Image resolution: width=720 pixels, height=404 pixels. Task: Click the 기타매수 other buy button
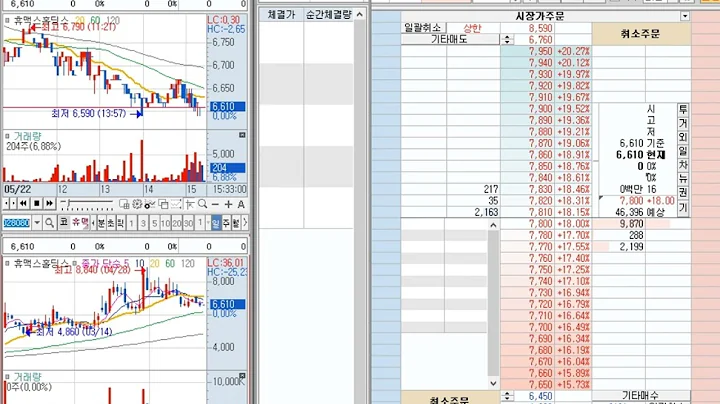pos(641,395)
